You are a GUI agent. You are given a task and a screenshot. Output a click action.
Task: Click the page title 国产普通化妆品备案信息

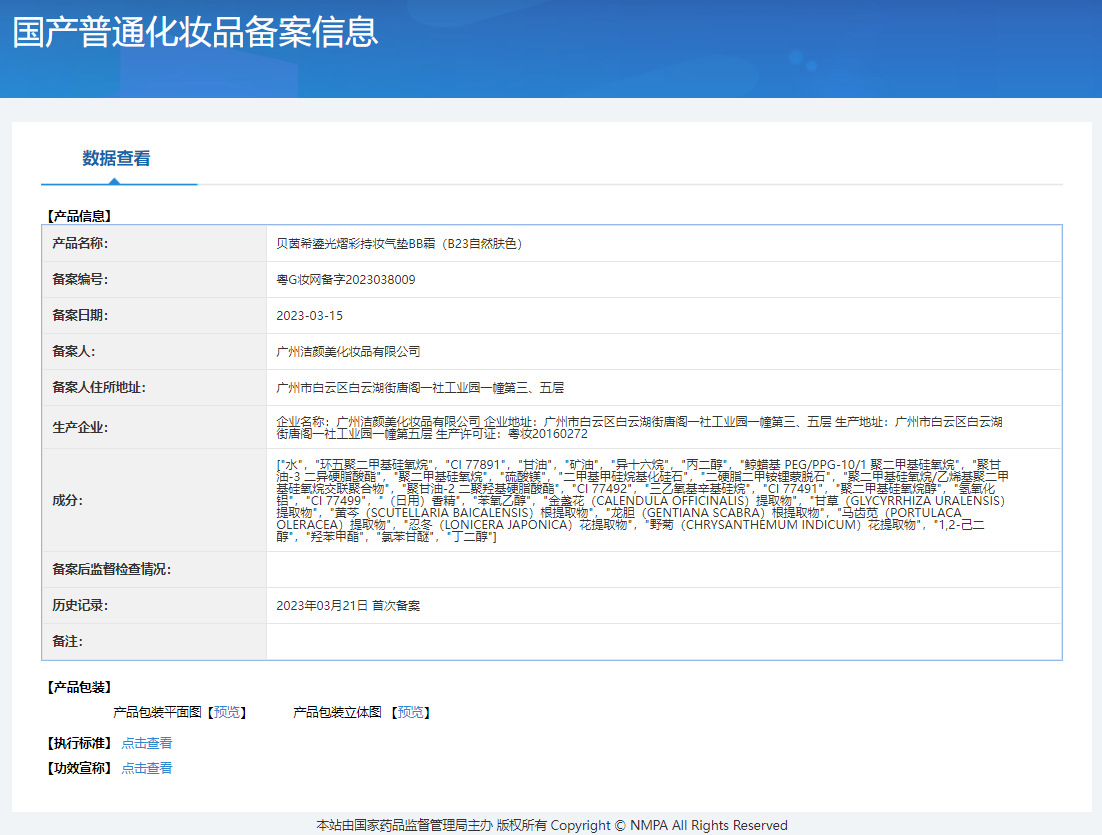tap(195, 32)
